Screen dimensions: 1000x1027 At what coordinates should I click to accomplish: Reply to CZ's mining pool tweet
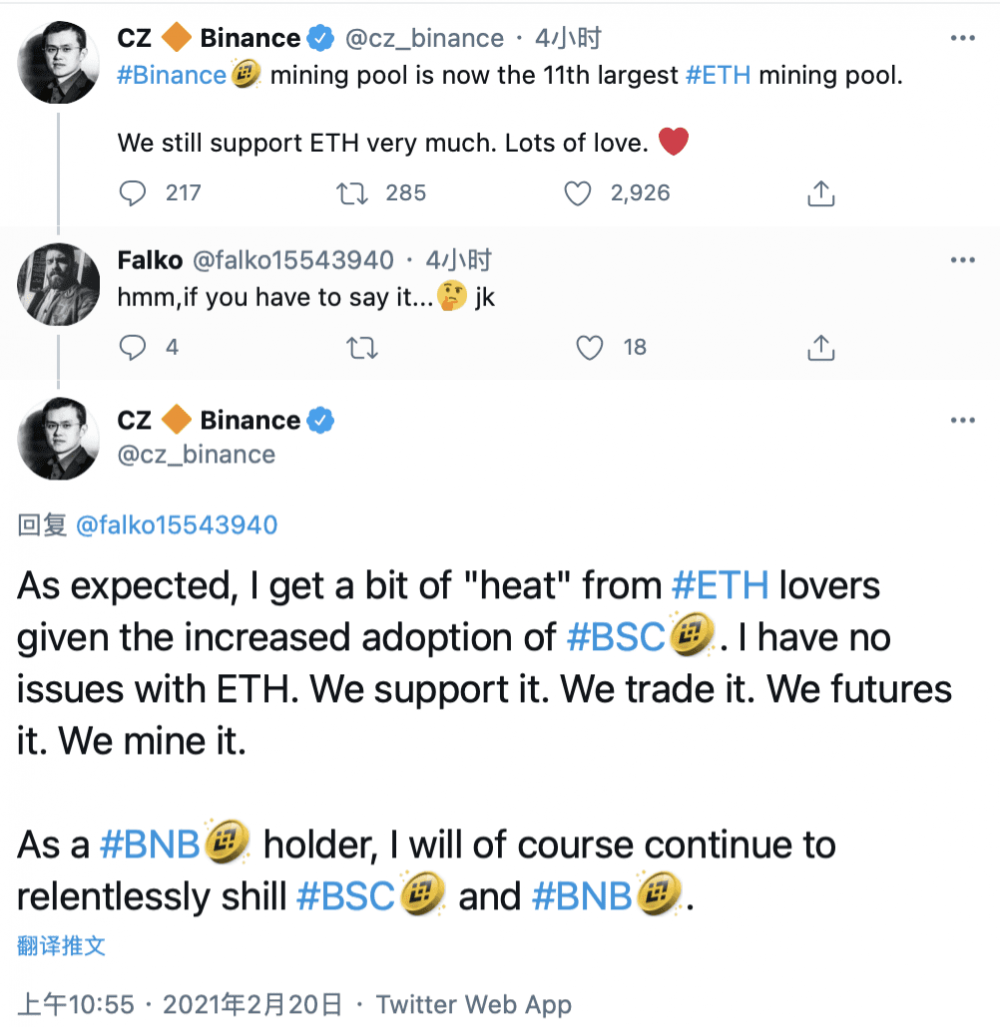tap(133, 193)
